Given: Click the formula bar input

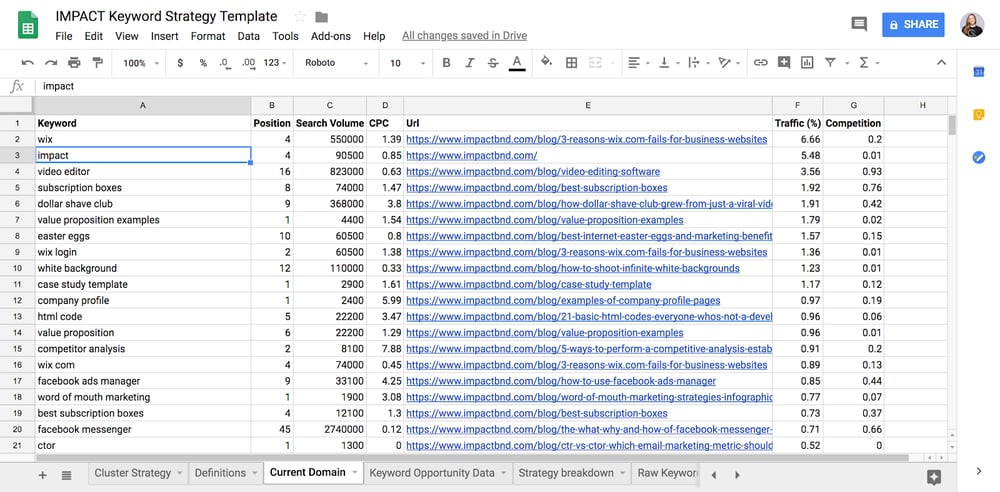Looking at the screenshot, I should click(x=497, y=86).
